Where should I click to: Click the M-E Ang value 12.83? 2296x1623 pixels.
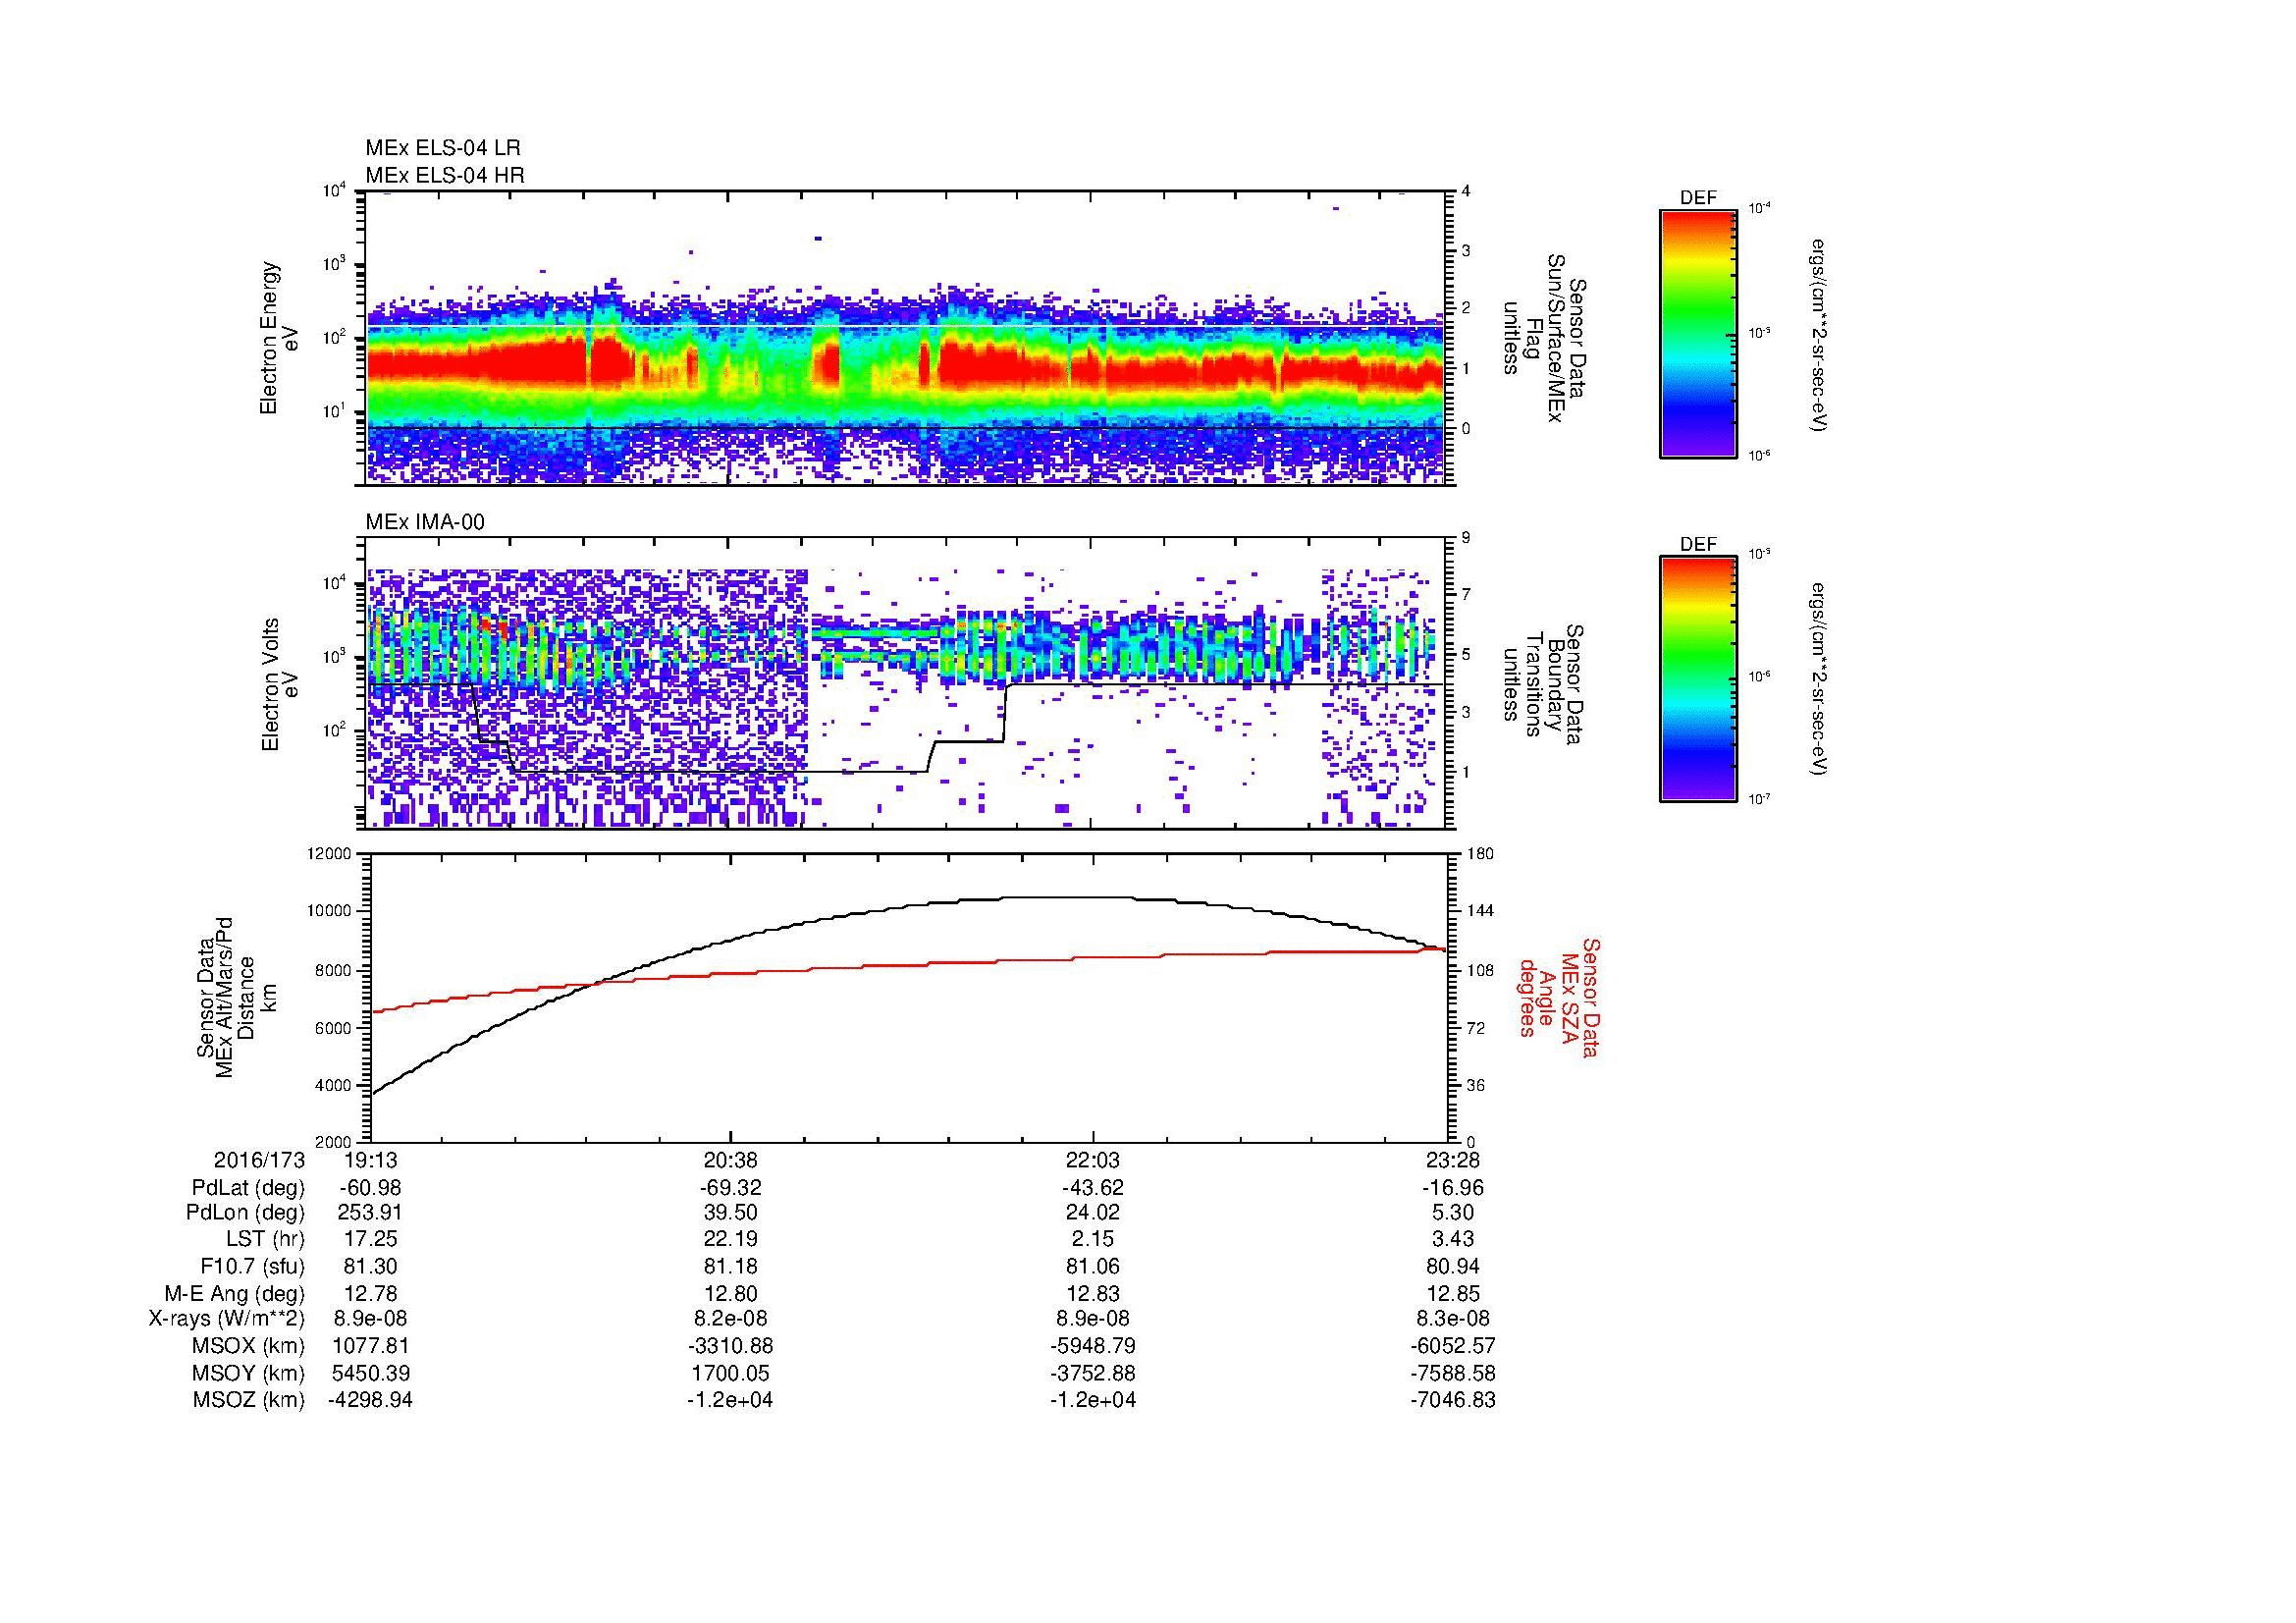(1093, 1294)
